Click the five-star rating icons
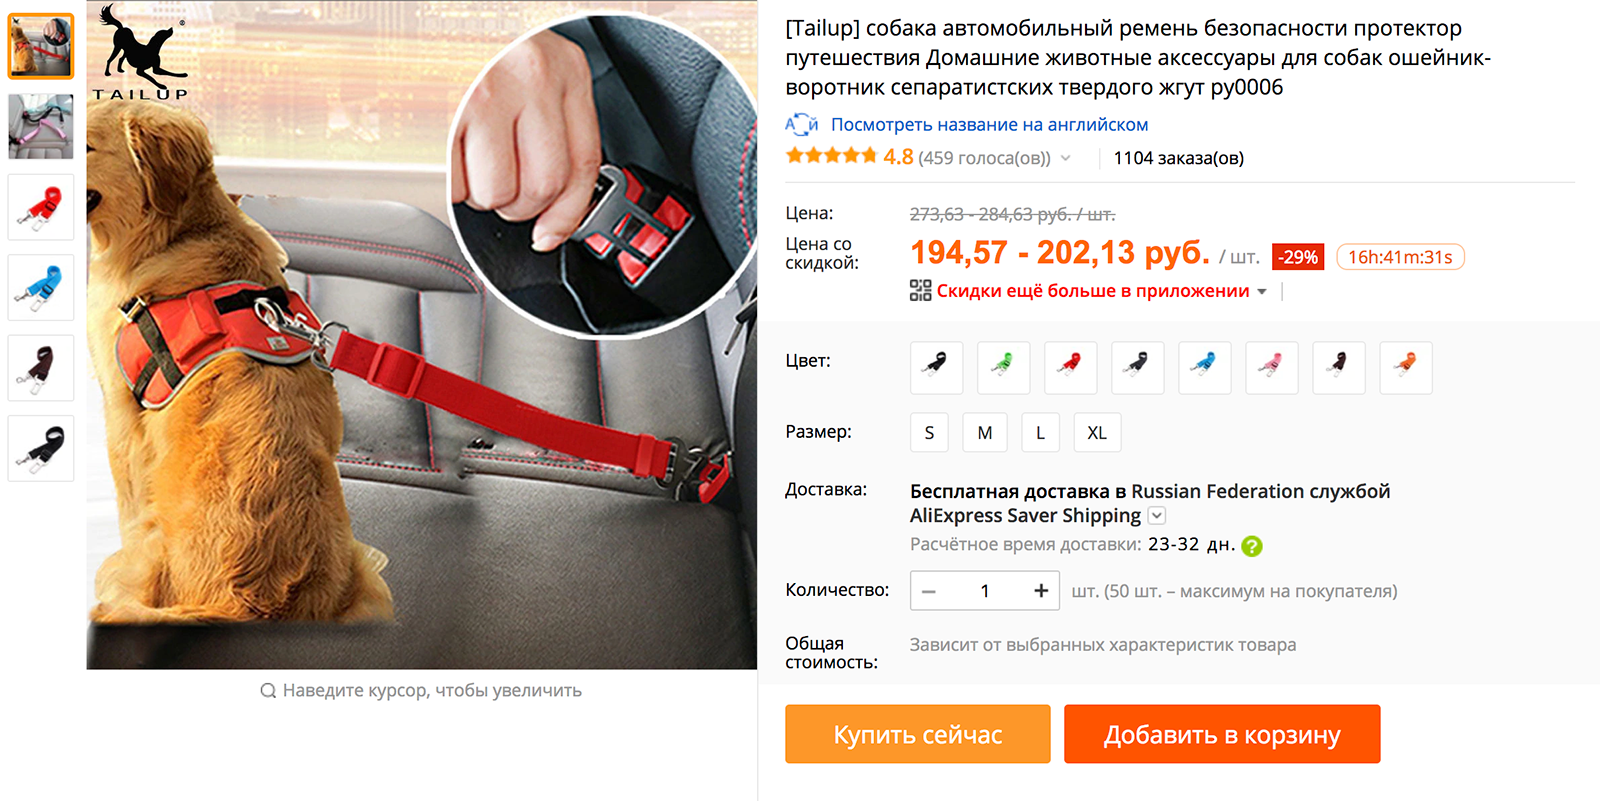 tap(831, 156)
